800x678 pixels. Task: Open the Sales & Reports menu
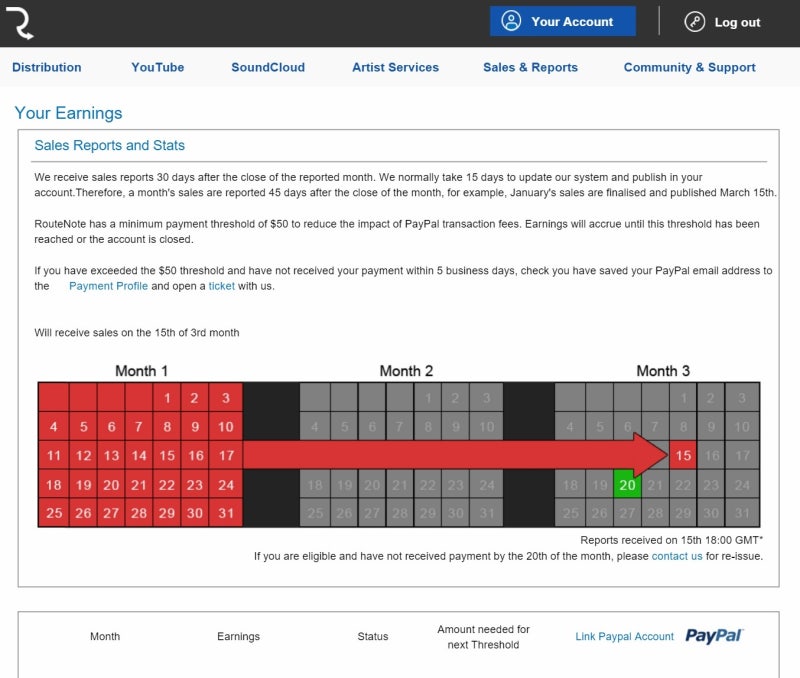pos(531,67)
